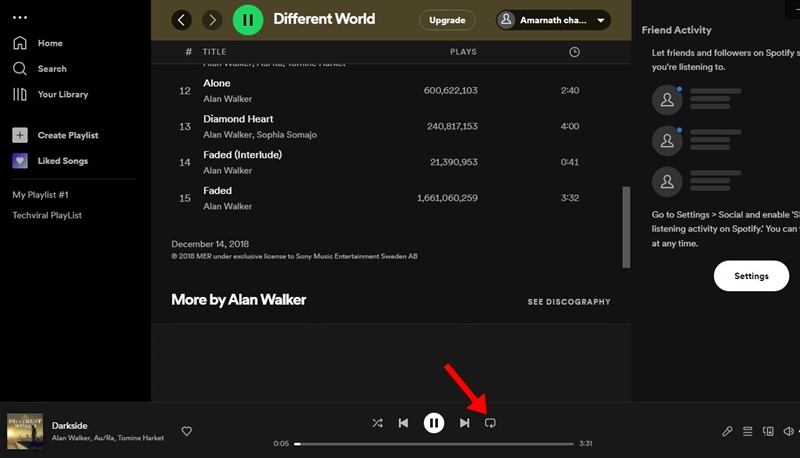Click the Search icon in sidebar
This screenshot has height=458, width=800.
[20, 69]
